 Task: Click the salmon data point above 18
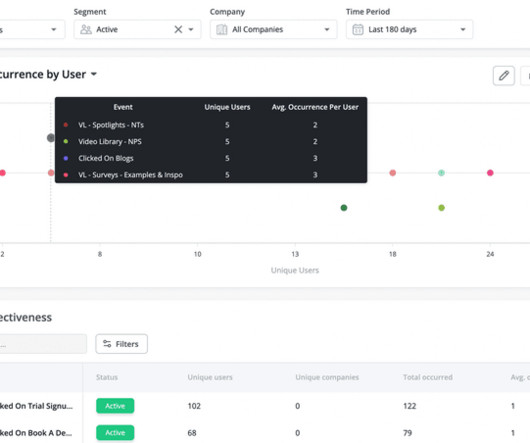click(x=392, y=173)
